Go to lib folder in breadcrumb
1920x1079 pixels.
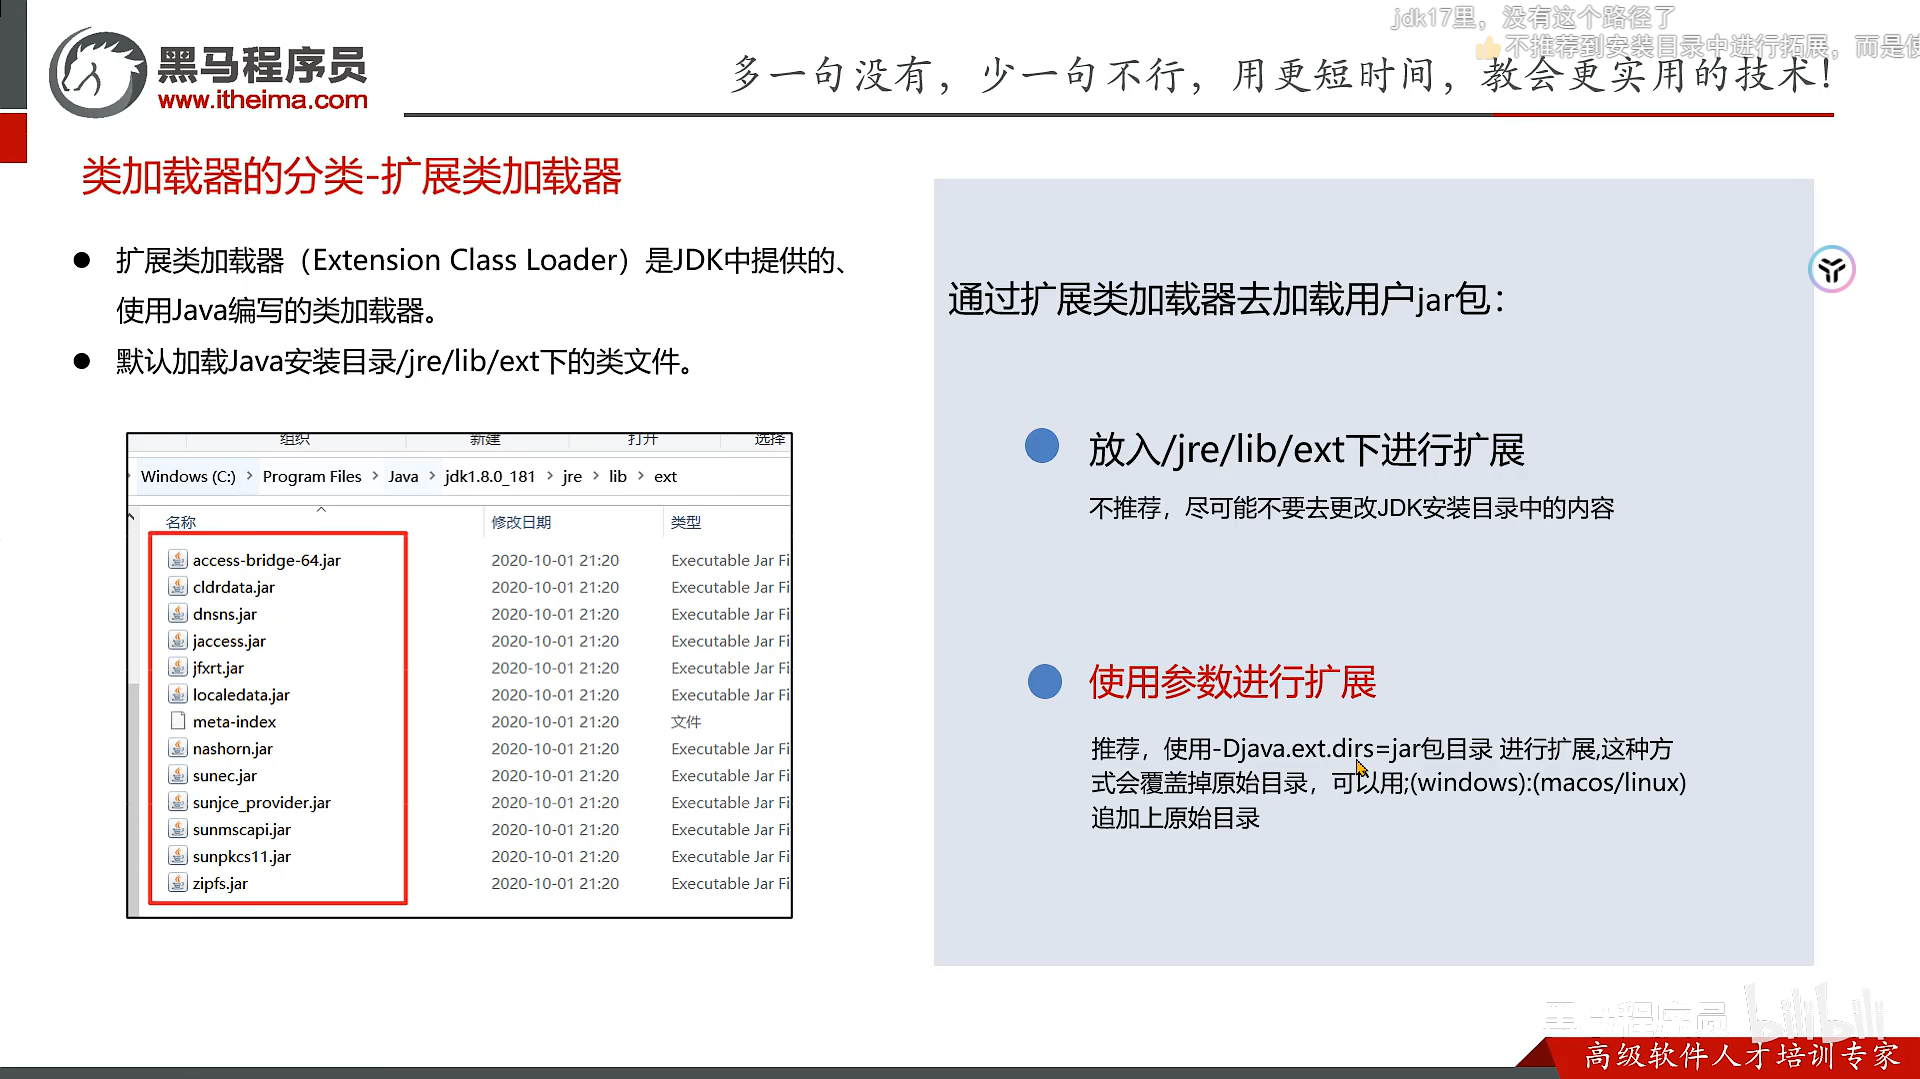click(x=618, y=476)
